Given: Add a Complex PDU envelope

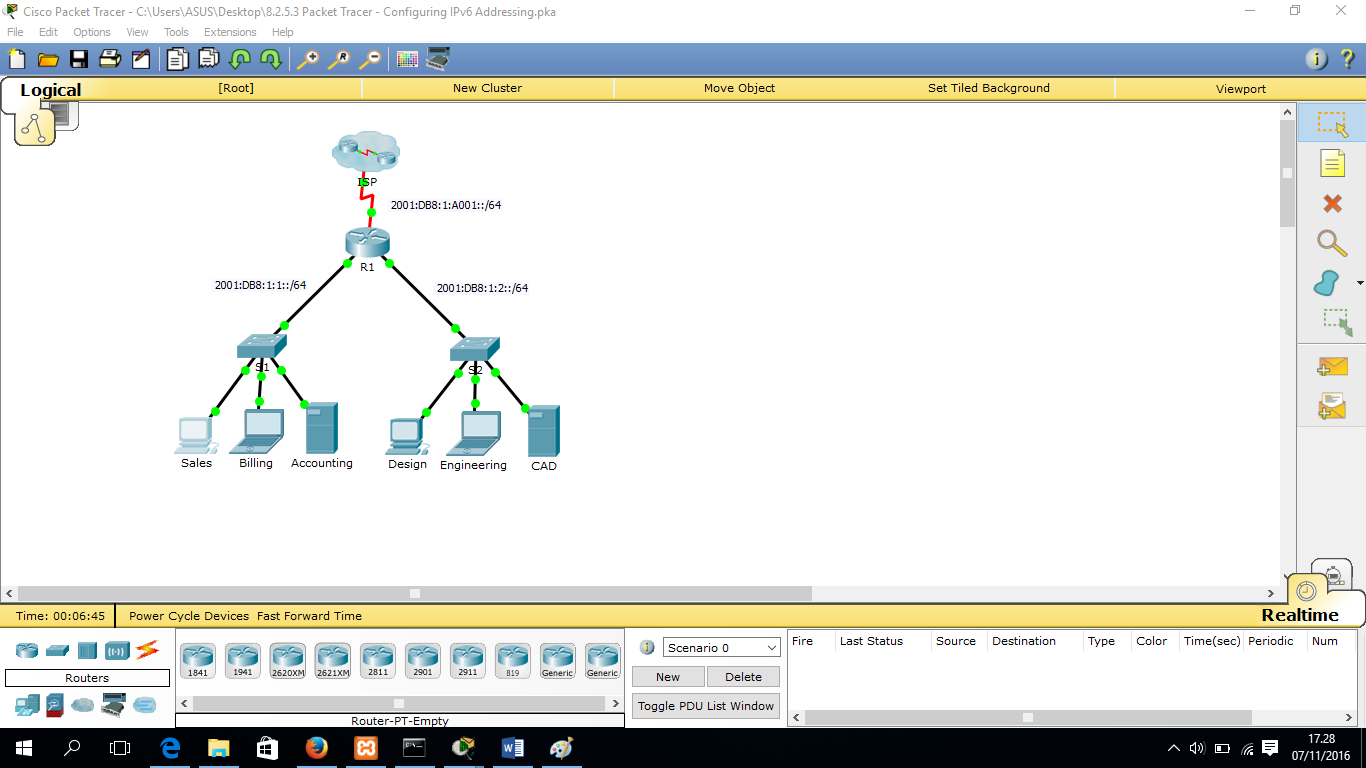Looking at the screenshot, I should point(1332,407).
